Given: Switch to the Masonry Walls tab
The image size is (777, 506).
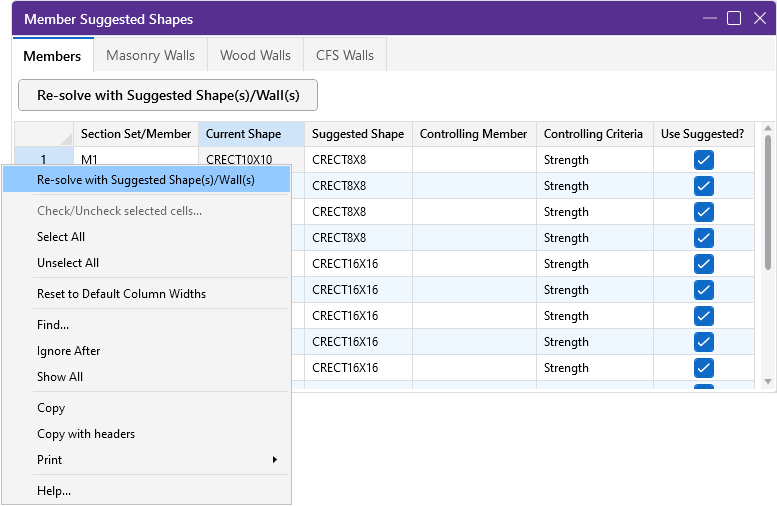Looking at the screenshot, I should (x=150, y=55).
